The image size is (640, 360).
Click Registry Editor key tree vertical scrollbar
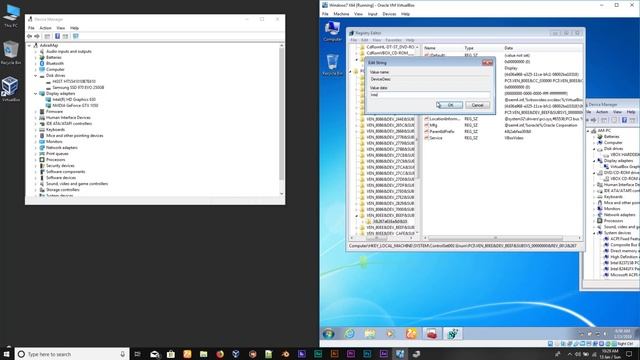tap(417, 140)
